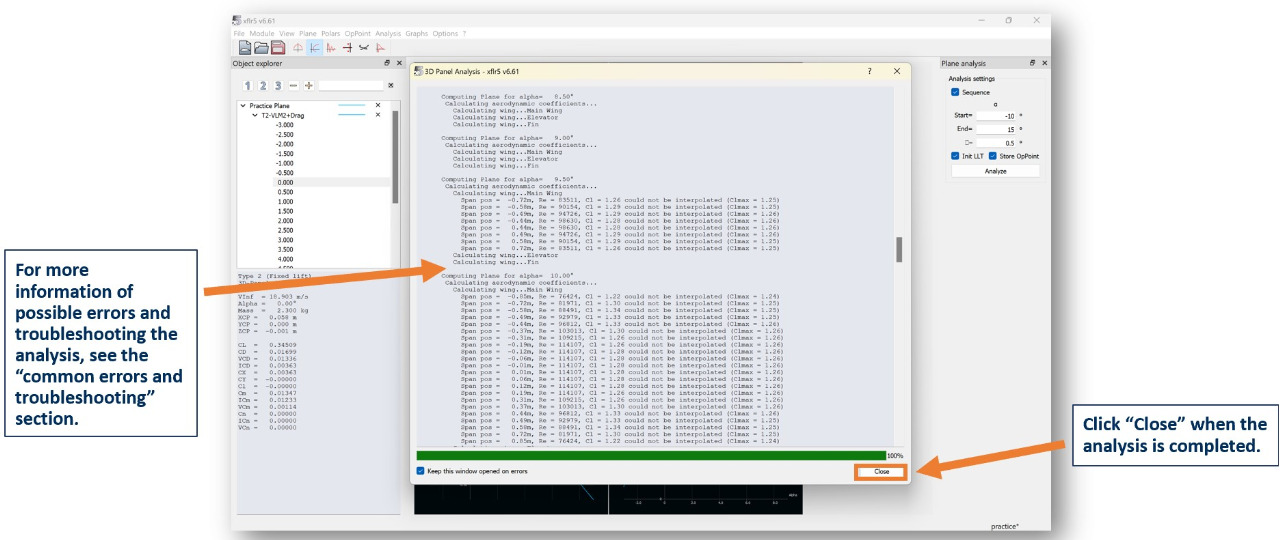Click the help question mark in dialog title
The image size is (1280, 540).
868,71
